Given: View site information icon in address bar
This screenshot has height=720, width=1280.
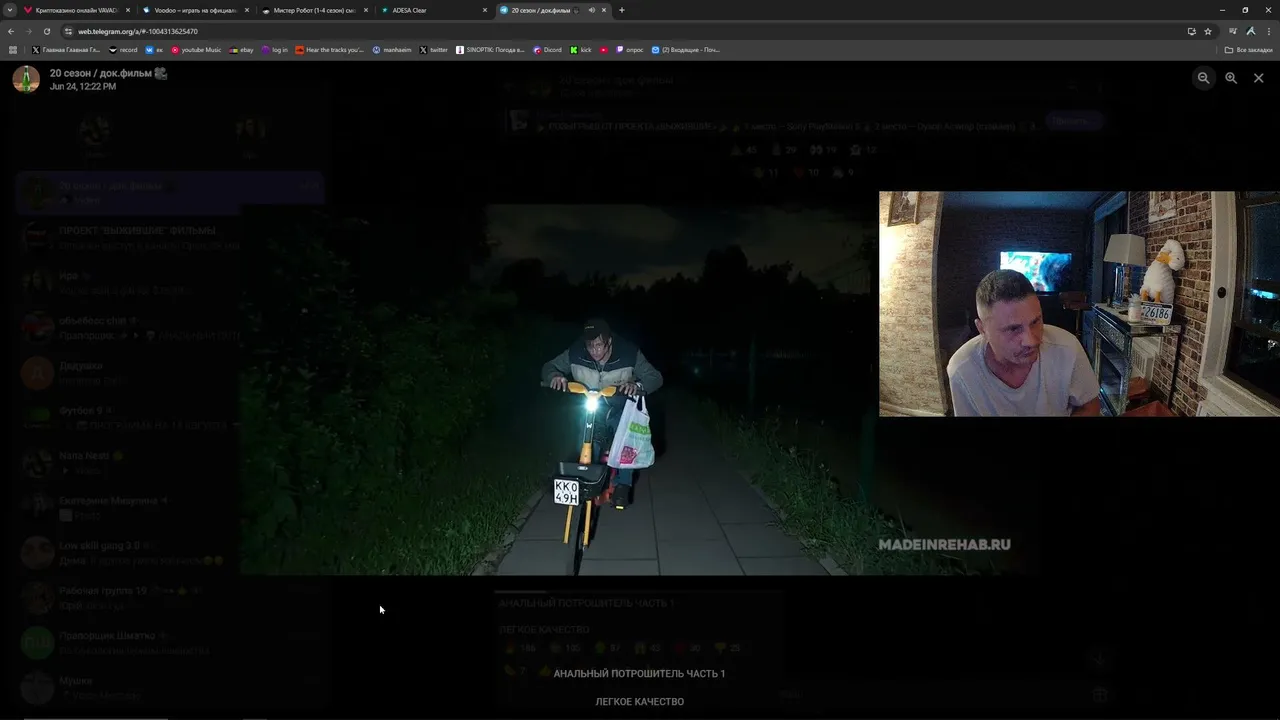Looking at the screenshot, I should (68, 31).
